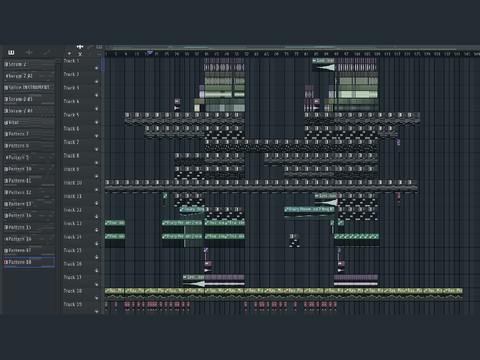Toggle mute switch on Track 19
The image size is (480, 360).
tap(97, 311)
